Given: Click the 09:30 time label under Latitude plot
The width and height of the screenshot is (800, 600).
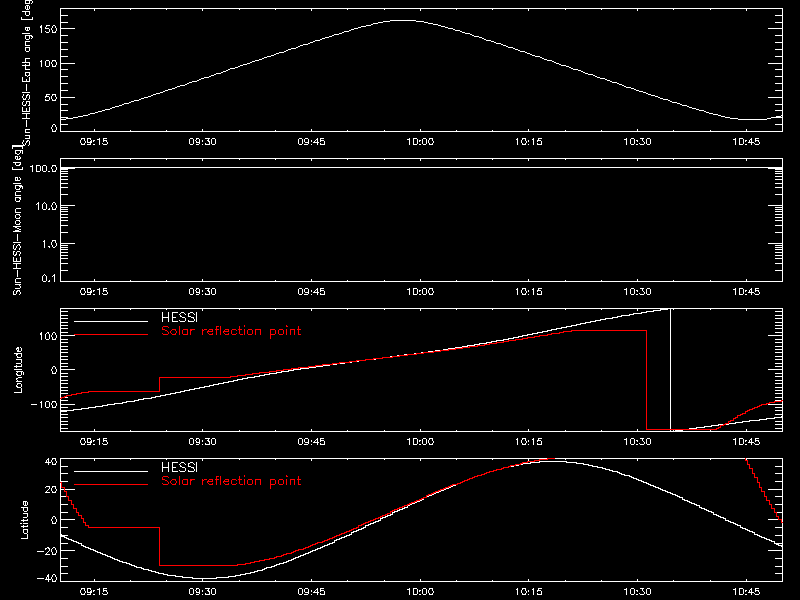Looking at the screenshot, I should tap(203, 592).
